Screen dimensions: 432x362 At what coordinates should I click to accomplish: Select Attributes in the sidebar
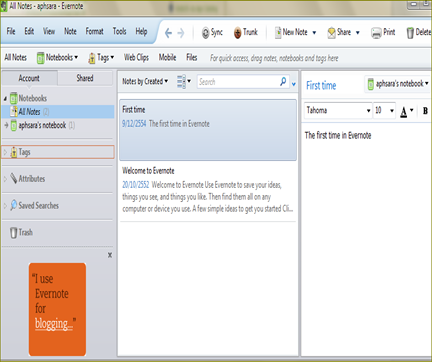pyautogui.click(x=27, y=178)
